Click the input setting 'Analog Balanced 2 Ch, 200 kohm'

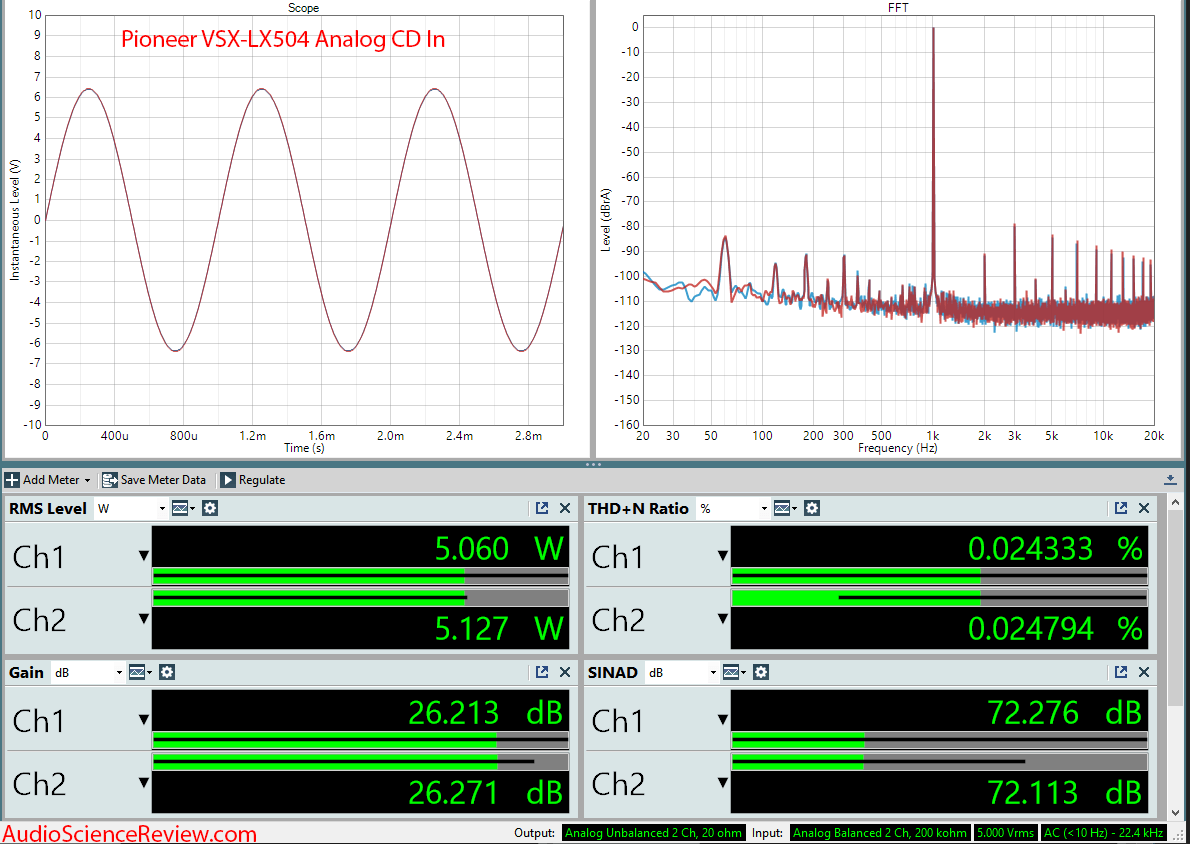[880, 833]
